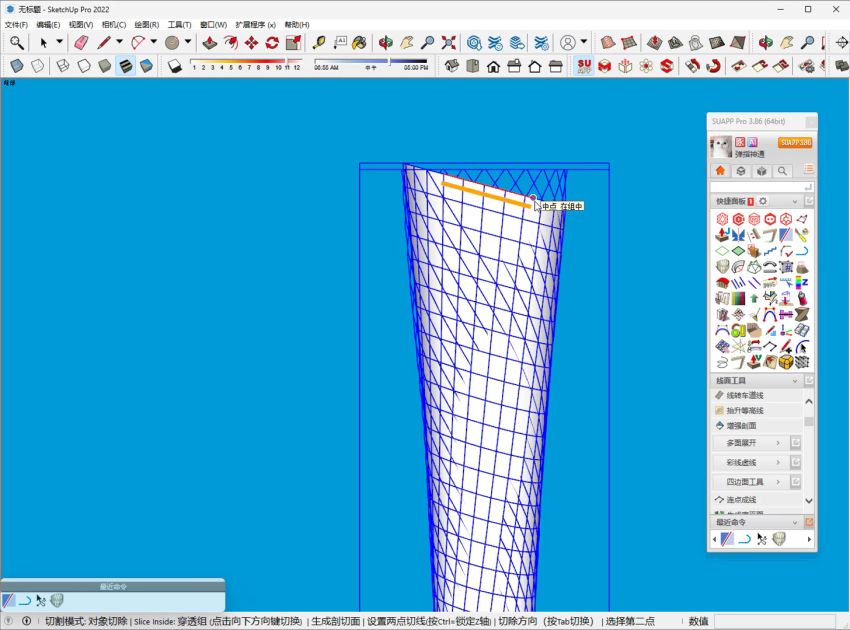The image size is (850, 630).
Task: Switch to Shaded face style
Action: [105, 66]
